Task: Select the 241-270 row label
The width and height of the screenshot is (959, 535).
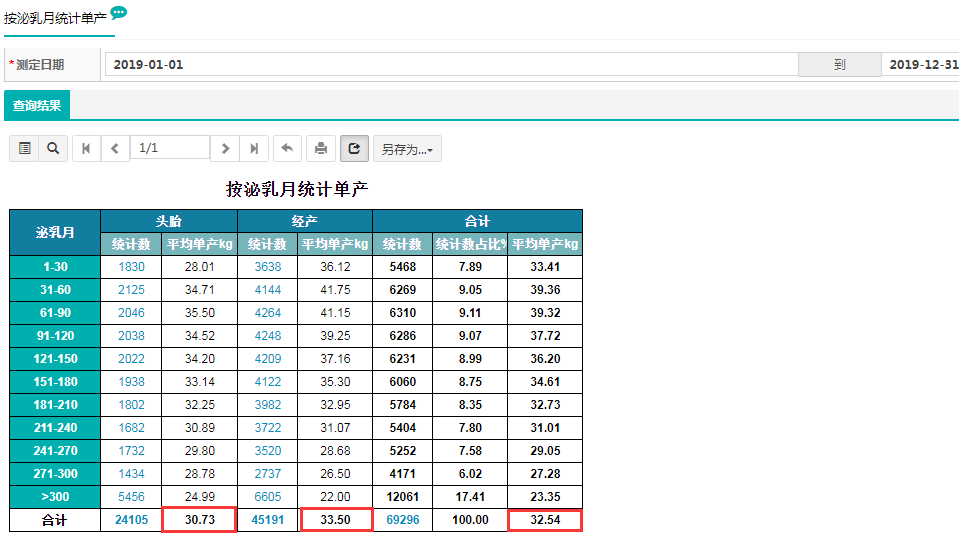Action: pyautogui.click(x=55, y=451)
